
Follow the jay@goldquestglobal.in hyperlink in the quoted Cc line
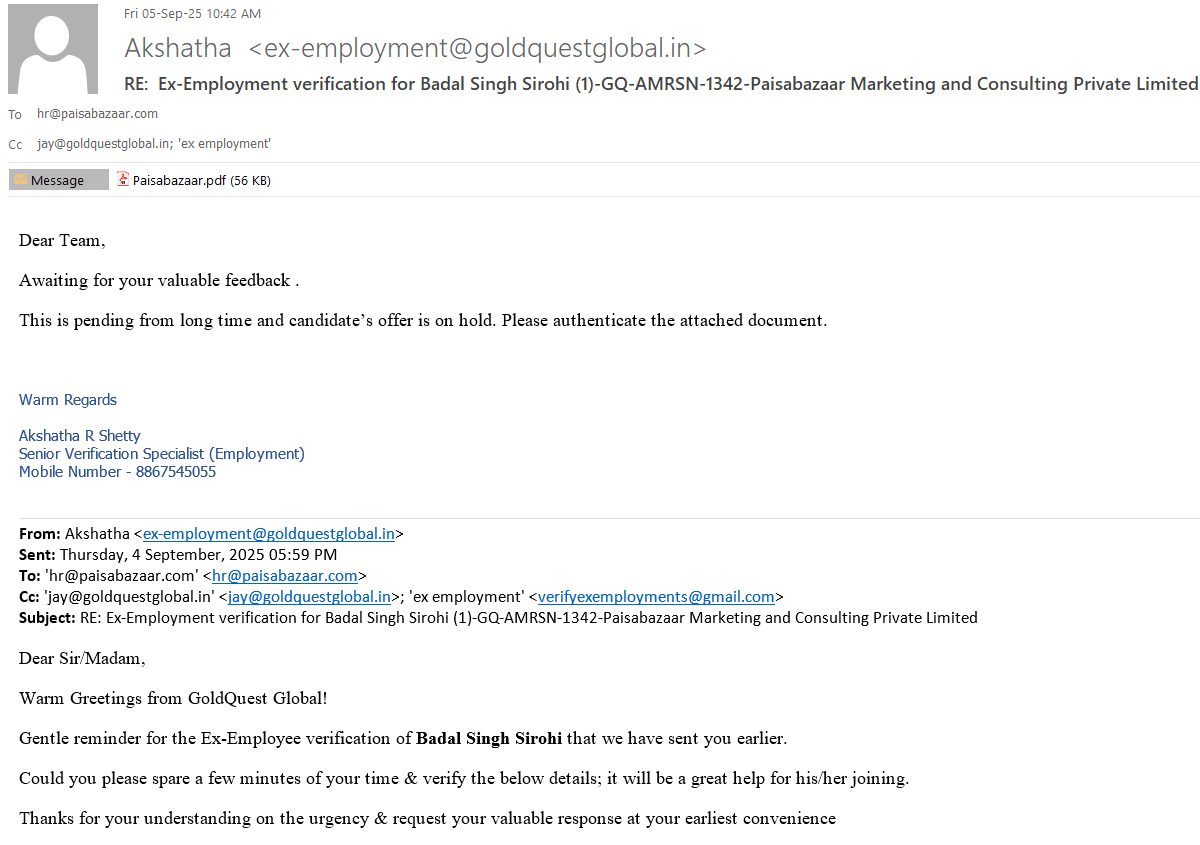point(309,597)
